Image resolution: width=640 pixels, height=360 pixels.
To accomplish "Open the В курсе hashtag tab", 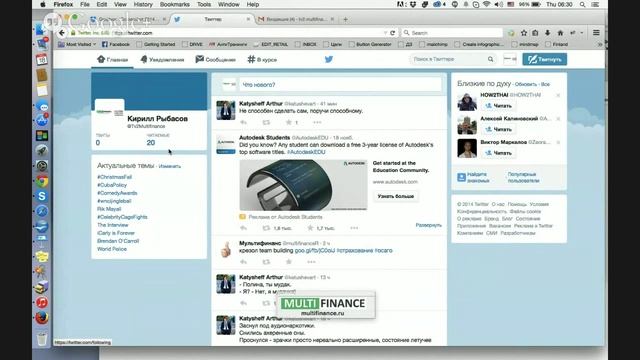I will [x=262, y=60].
